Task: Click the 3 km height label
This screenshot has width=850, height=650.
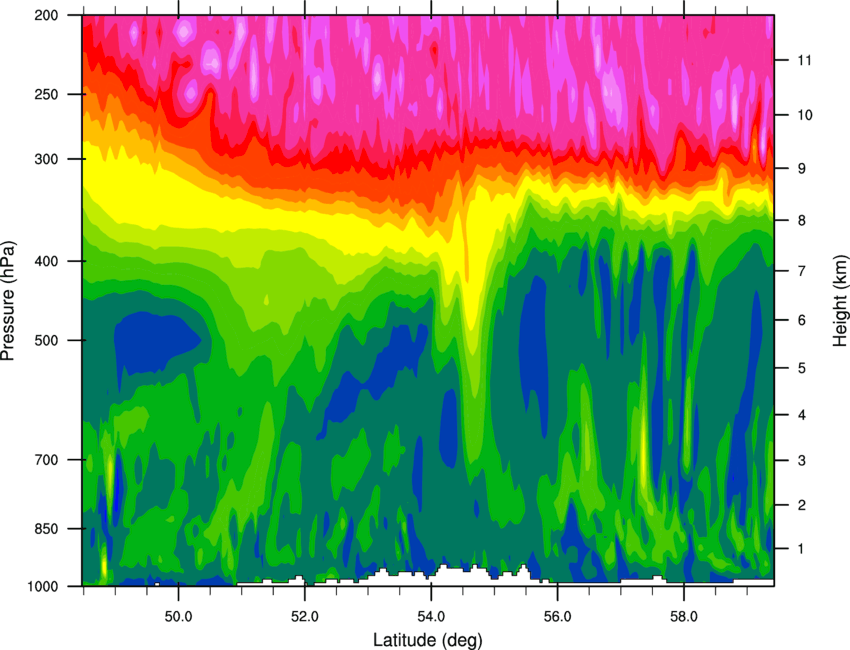Action: click(802, 461)
